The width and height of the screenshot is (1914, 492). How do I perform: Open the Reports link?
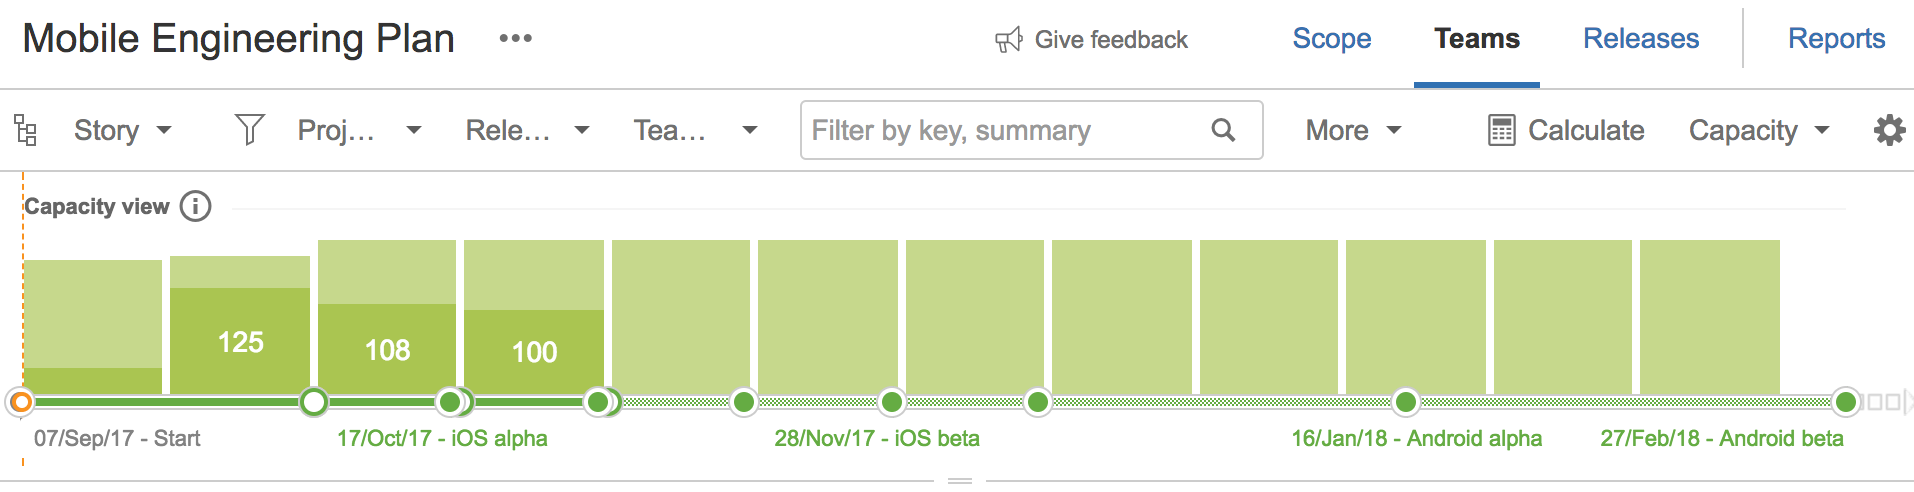[x=1836, y=39]
